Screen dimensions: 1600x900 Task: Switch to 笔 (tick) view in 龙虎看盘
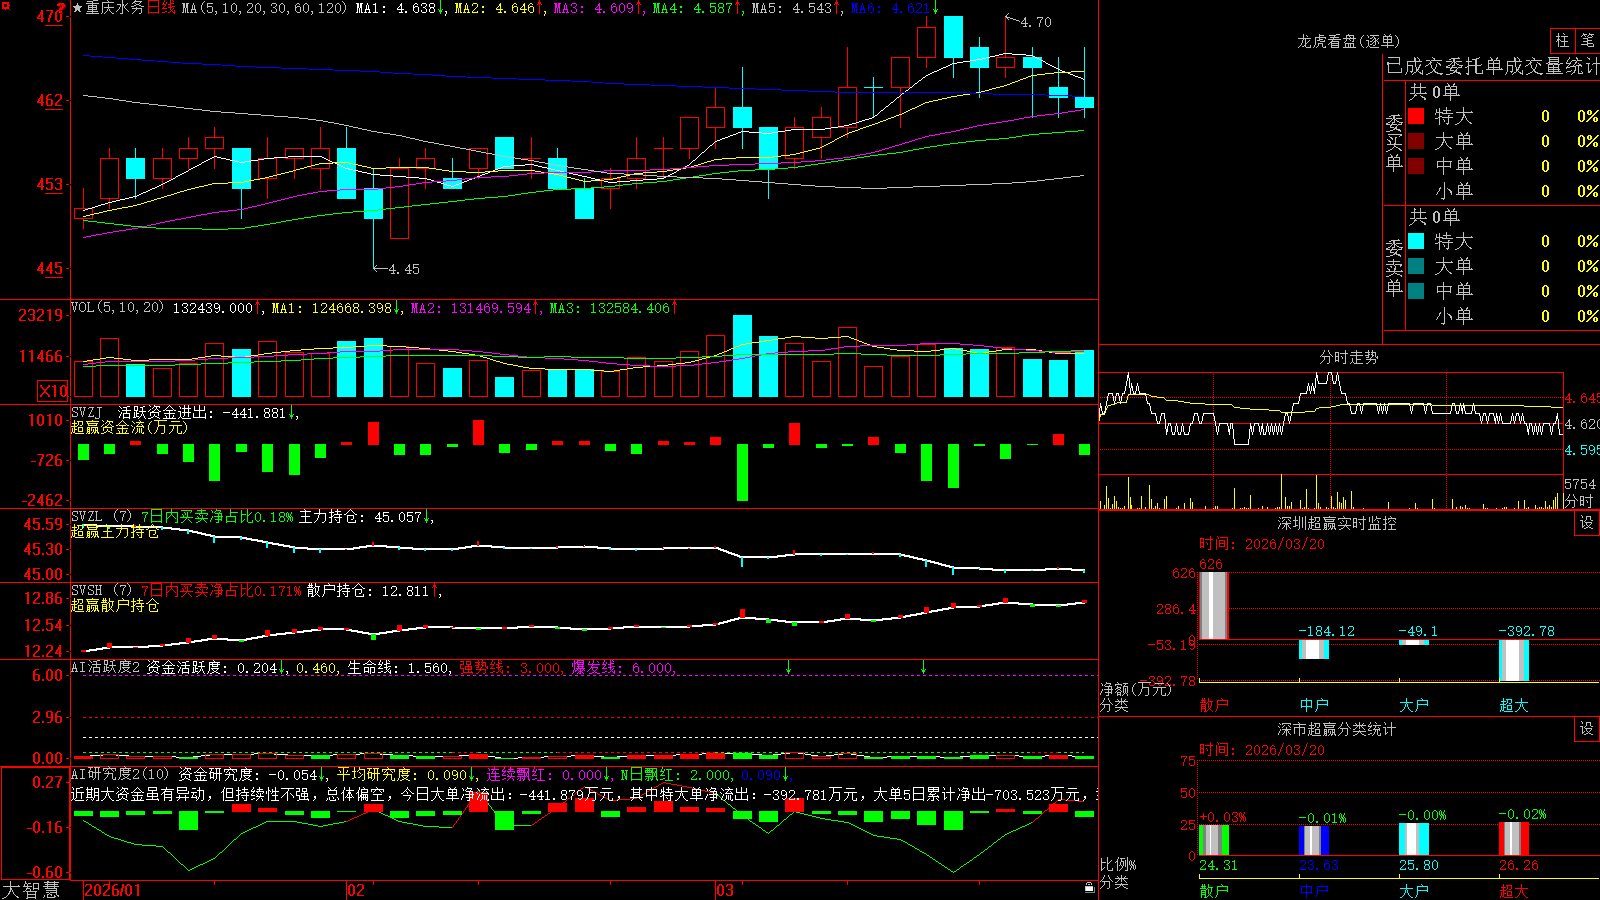[x=1587, y=40]
